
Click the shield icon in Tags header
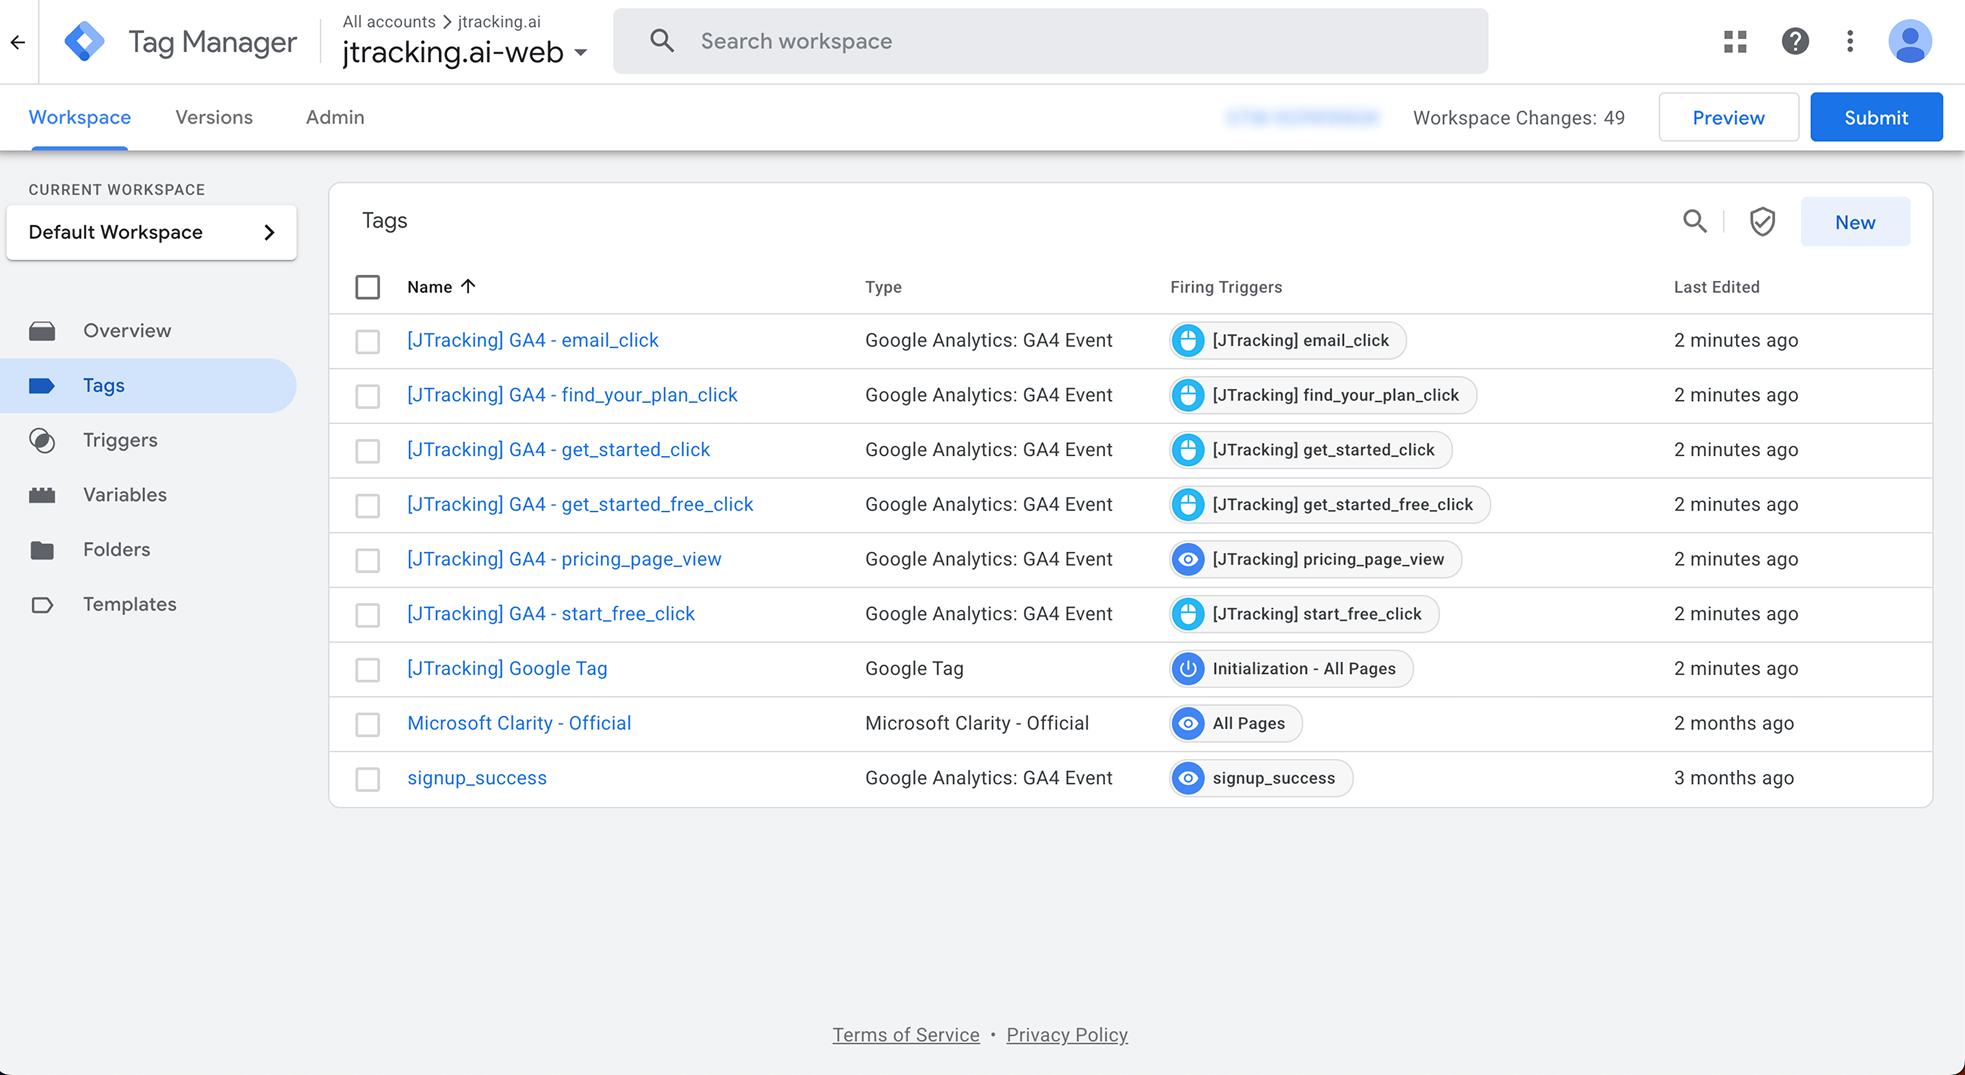click(x=1762, y=221)
